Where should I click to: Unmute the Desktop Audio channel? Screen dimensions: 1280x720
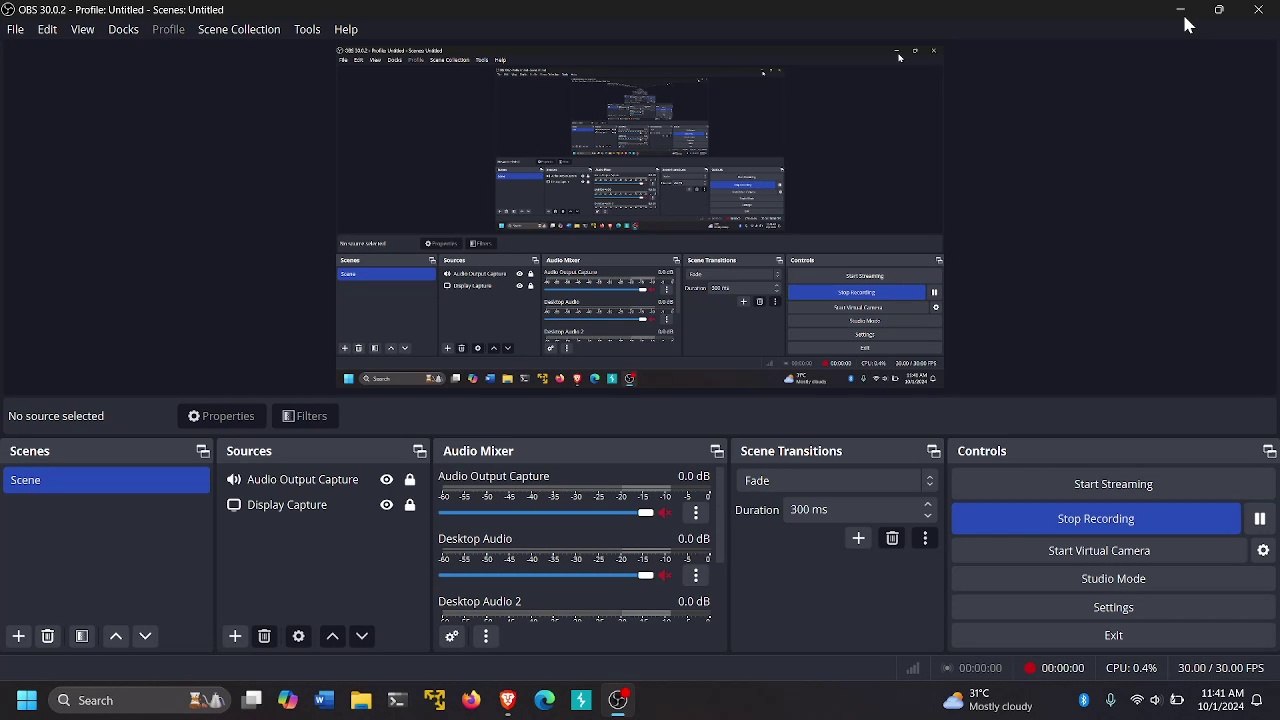665,576
